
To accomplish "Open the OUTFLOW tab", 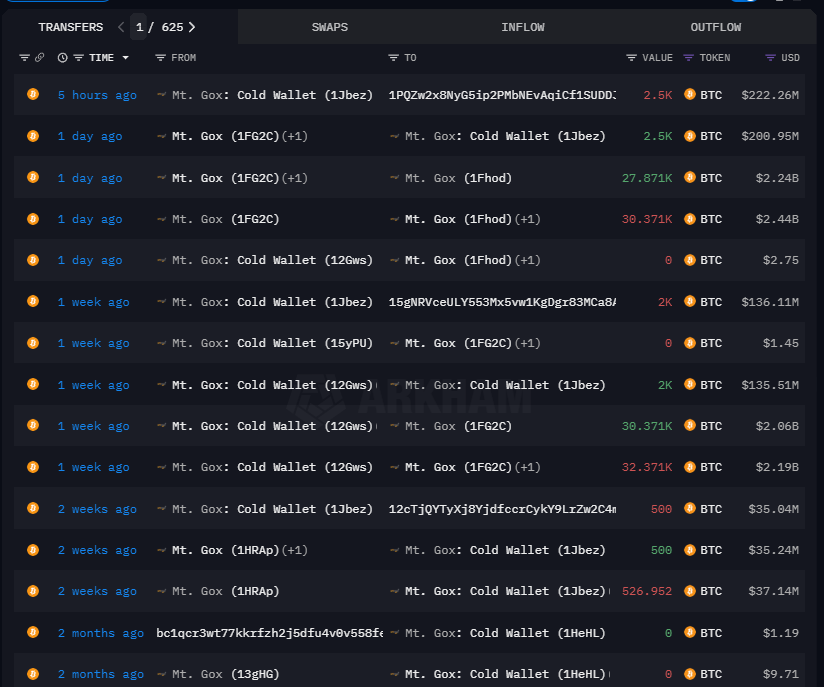I will 716,27.
